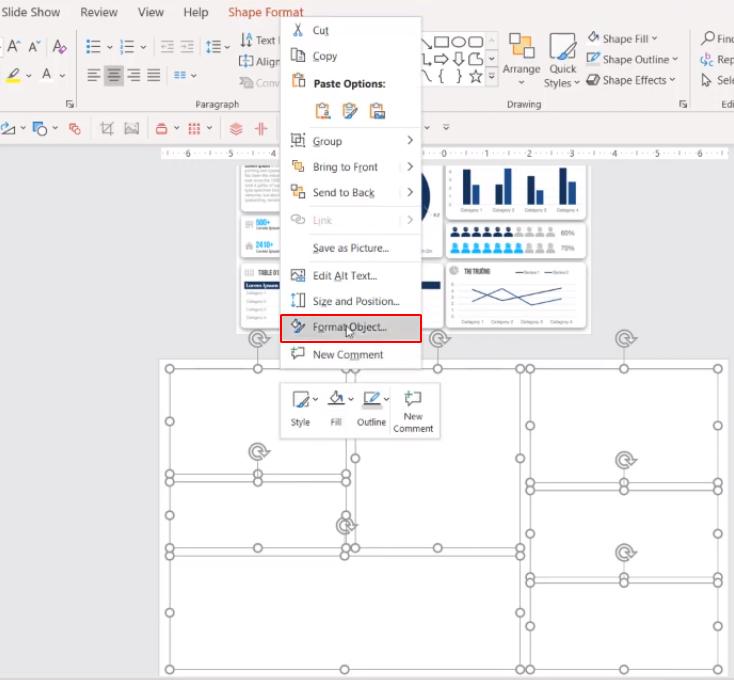Click the bullets list icon

click(93, 46)
